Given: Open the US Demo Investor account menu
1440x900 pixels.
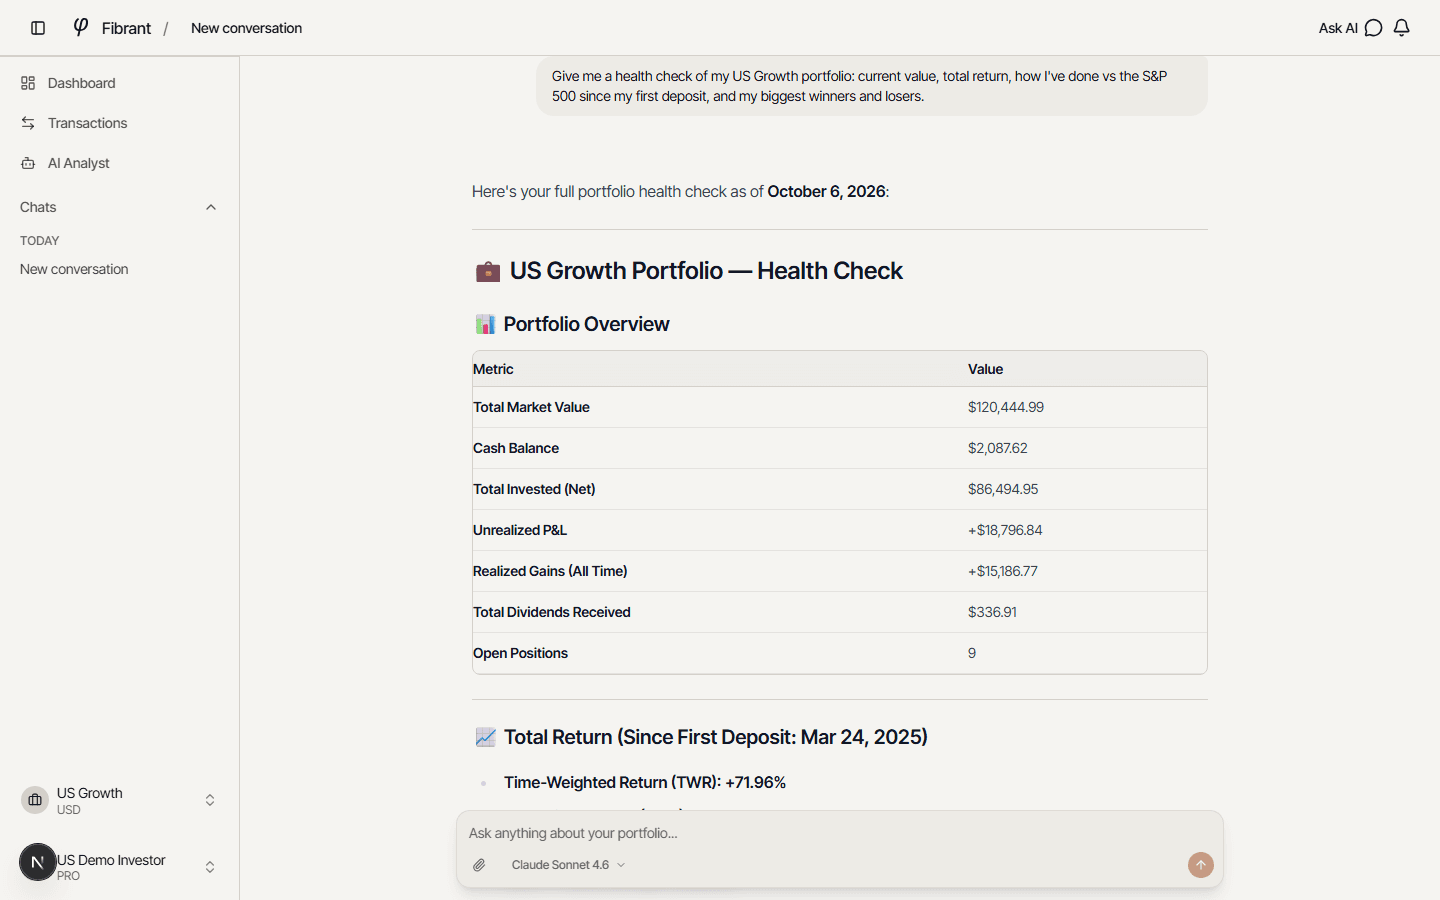Looking at the screenshot, I should (120, 866).
